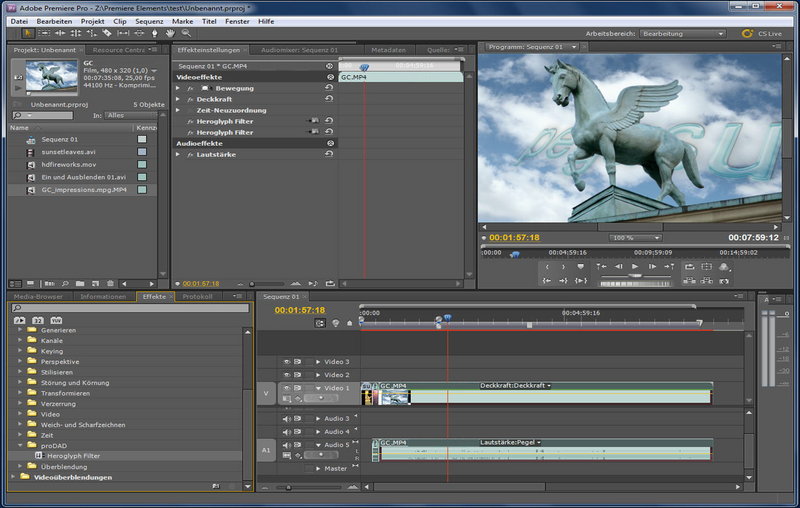
Task: Reset the Deckkraft effect
Action: coord(329,99)
